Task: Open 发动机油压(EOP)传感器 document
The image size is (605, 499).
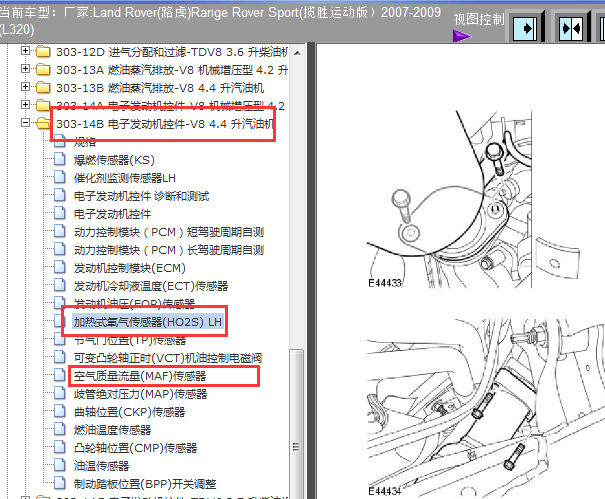Action: (x=134, y=304)
